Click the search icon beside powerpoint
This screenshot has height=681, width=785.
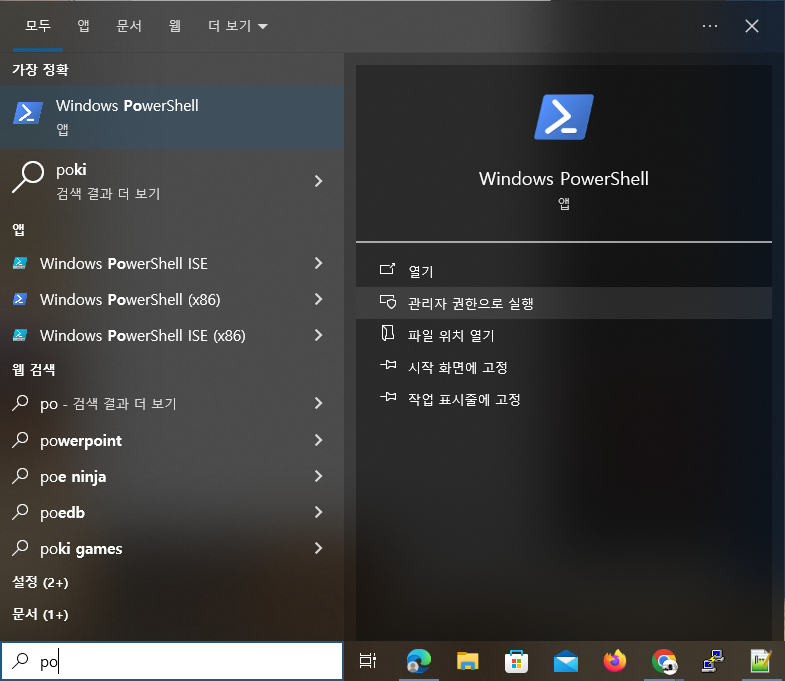tap(20, 440)
